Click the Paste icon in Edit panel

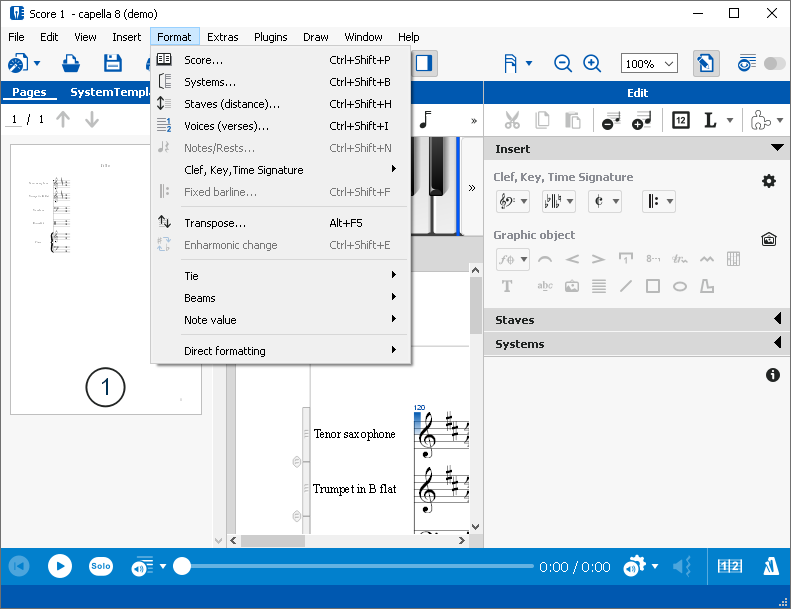click(x=573, y=120)
